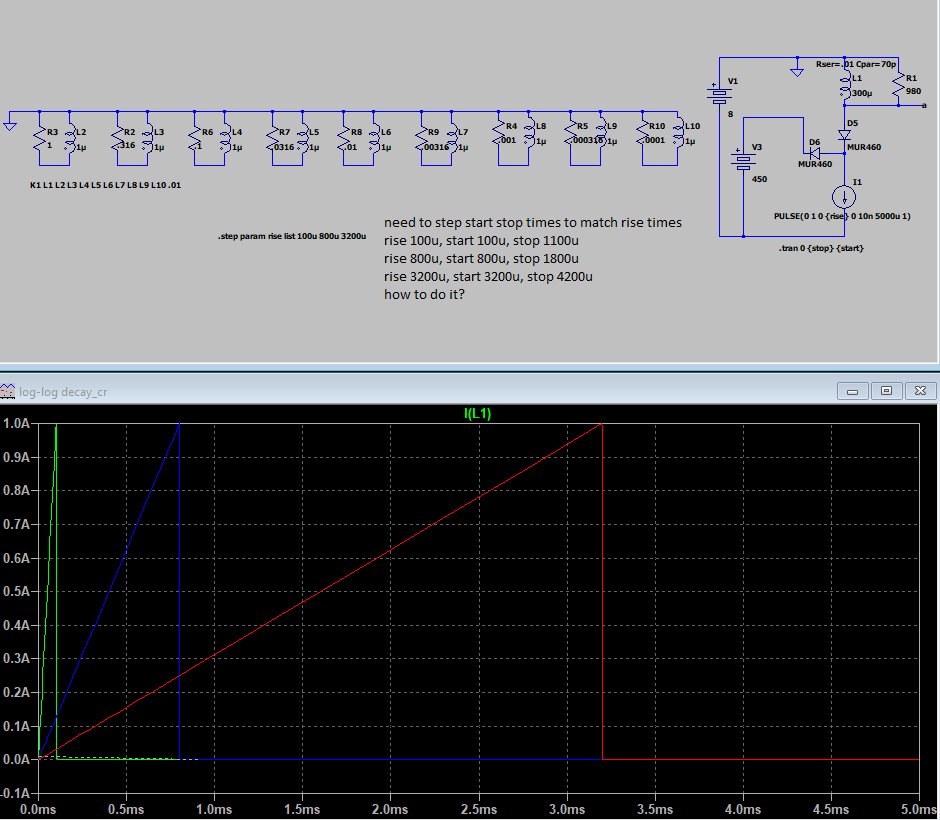
Task: Select the R1 980-ohm resistor symbol
Action: (x=899, y=86)
